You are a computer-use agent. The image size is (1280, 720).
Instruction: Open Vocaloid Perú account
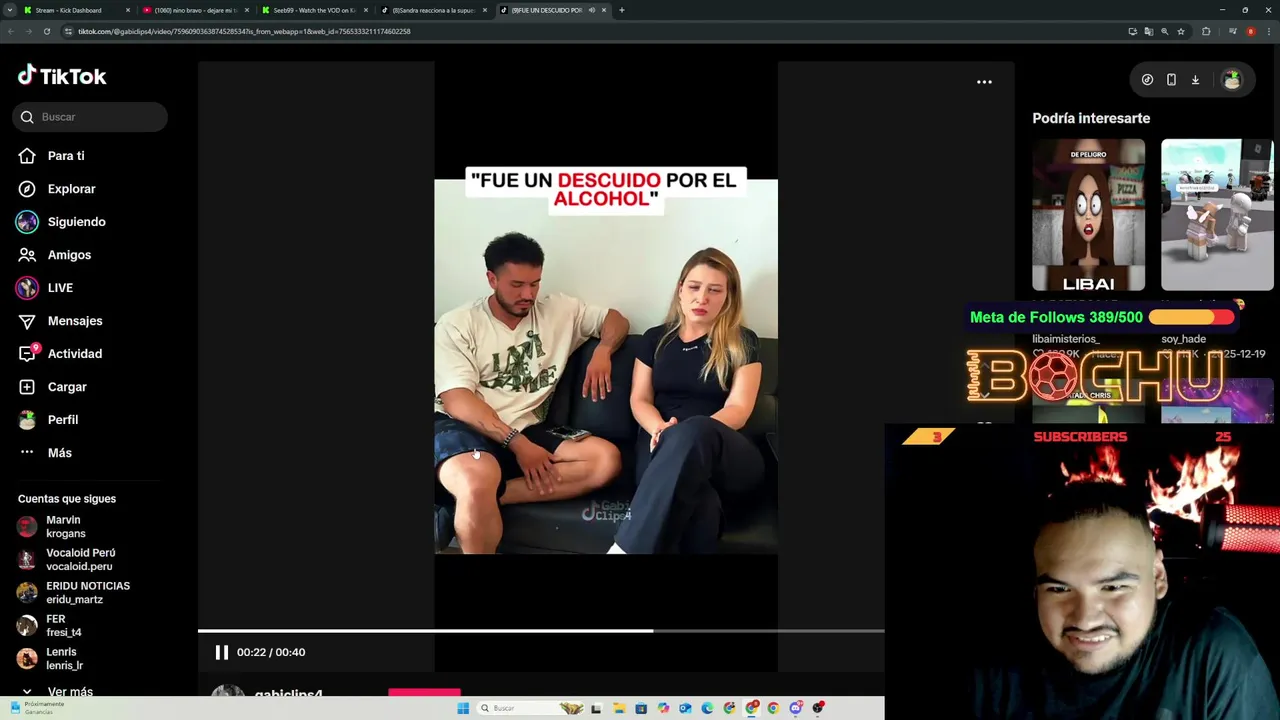click(80, 560)
